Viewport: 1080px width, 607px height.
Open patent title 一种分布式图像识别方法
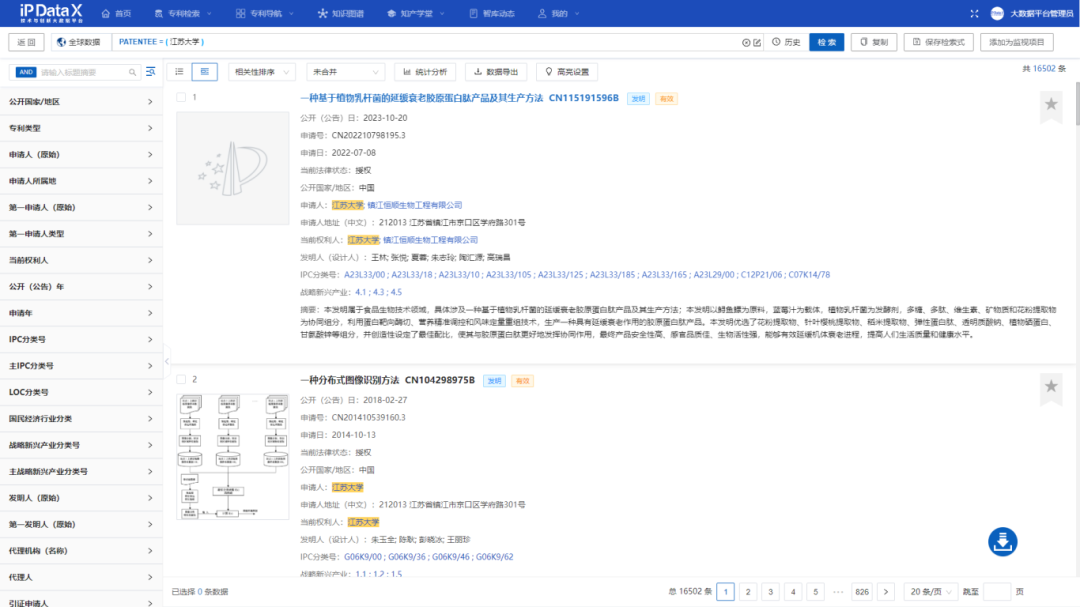click(x=350, y=380)
